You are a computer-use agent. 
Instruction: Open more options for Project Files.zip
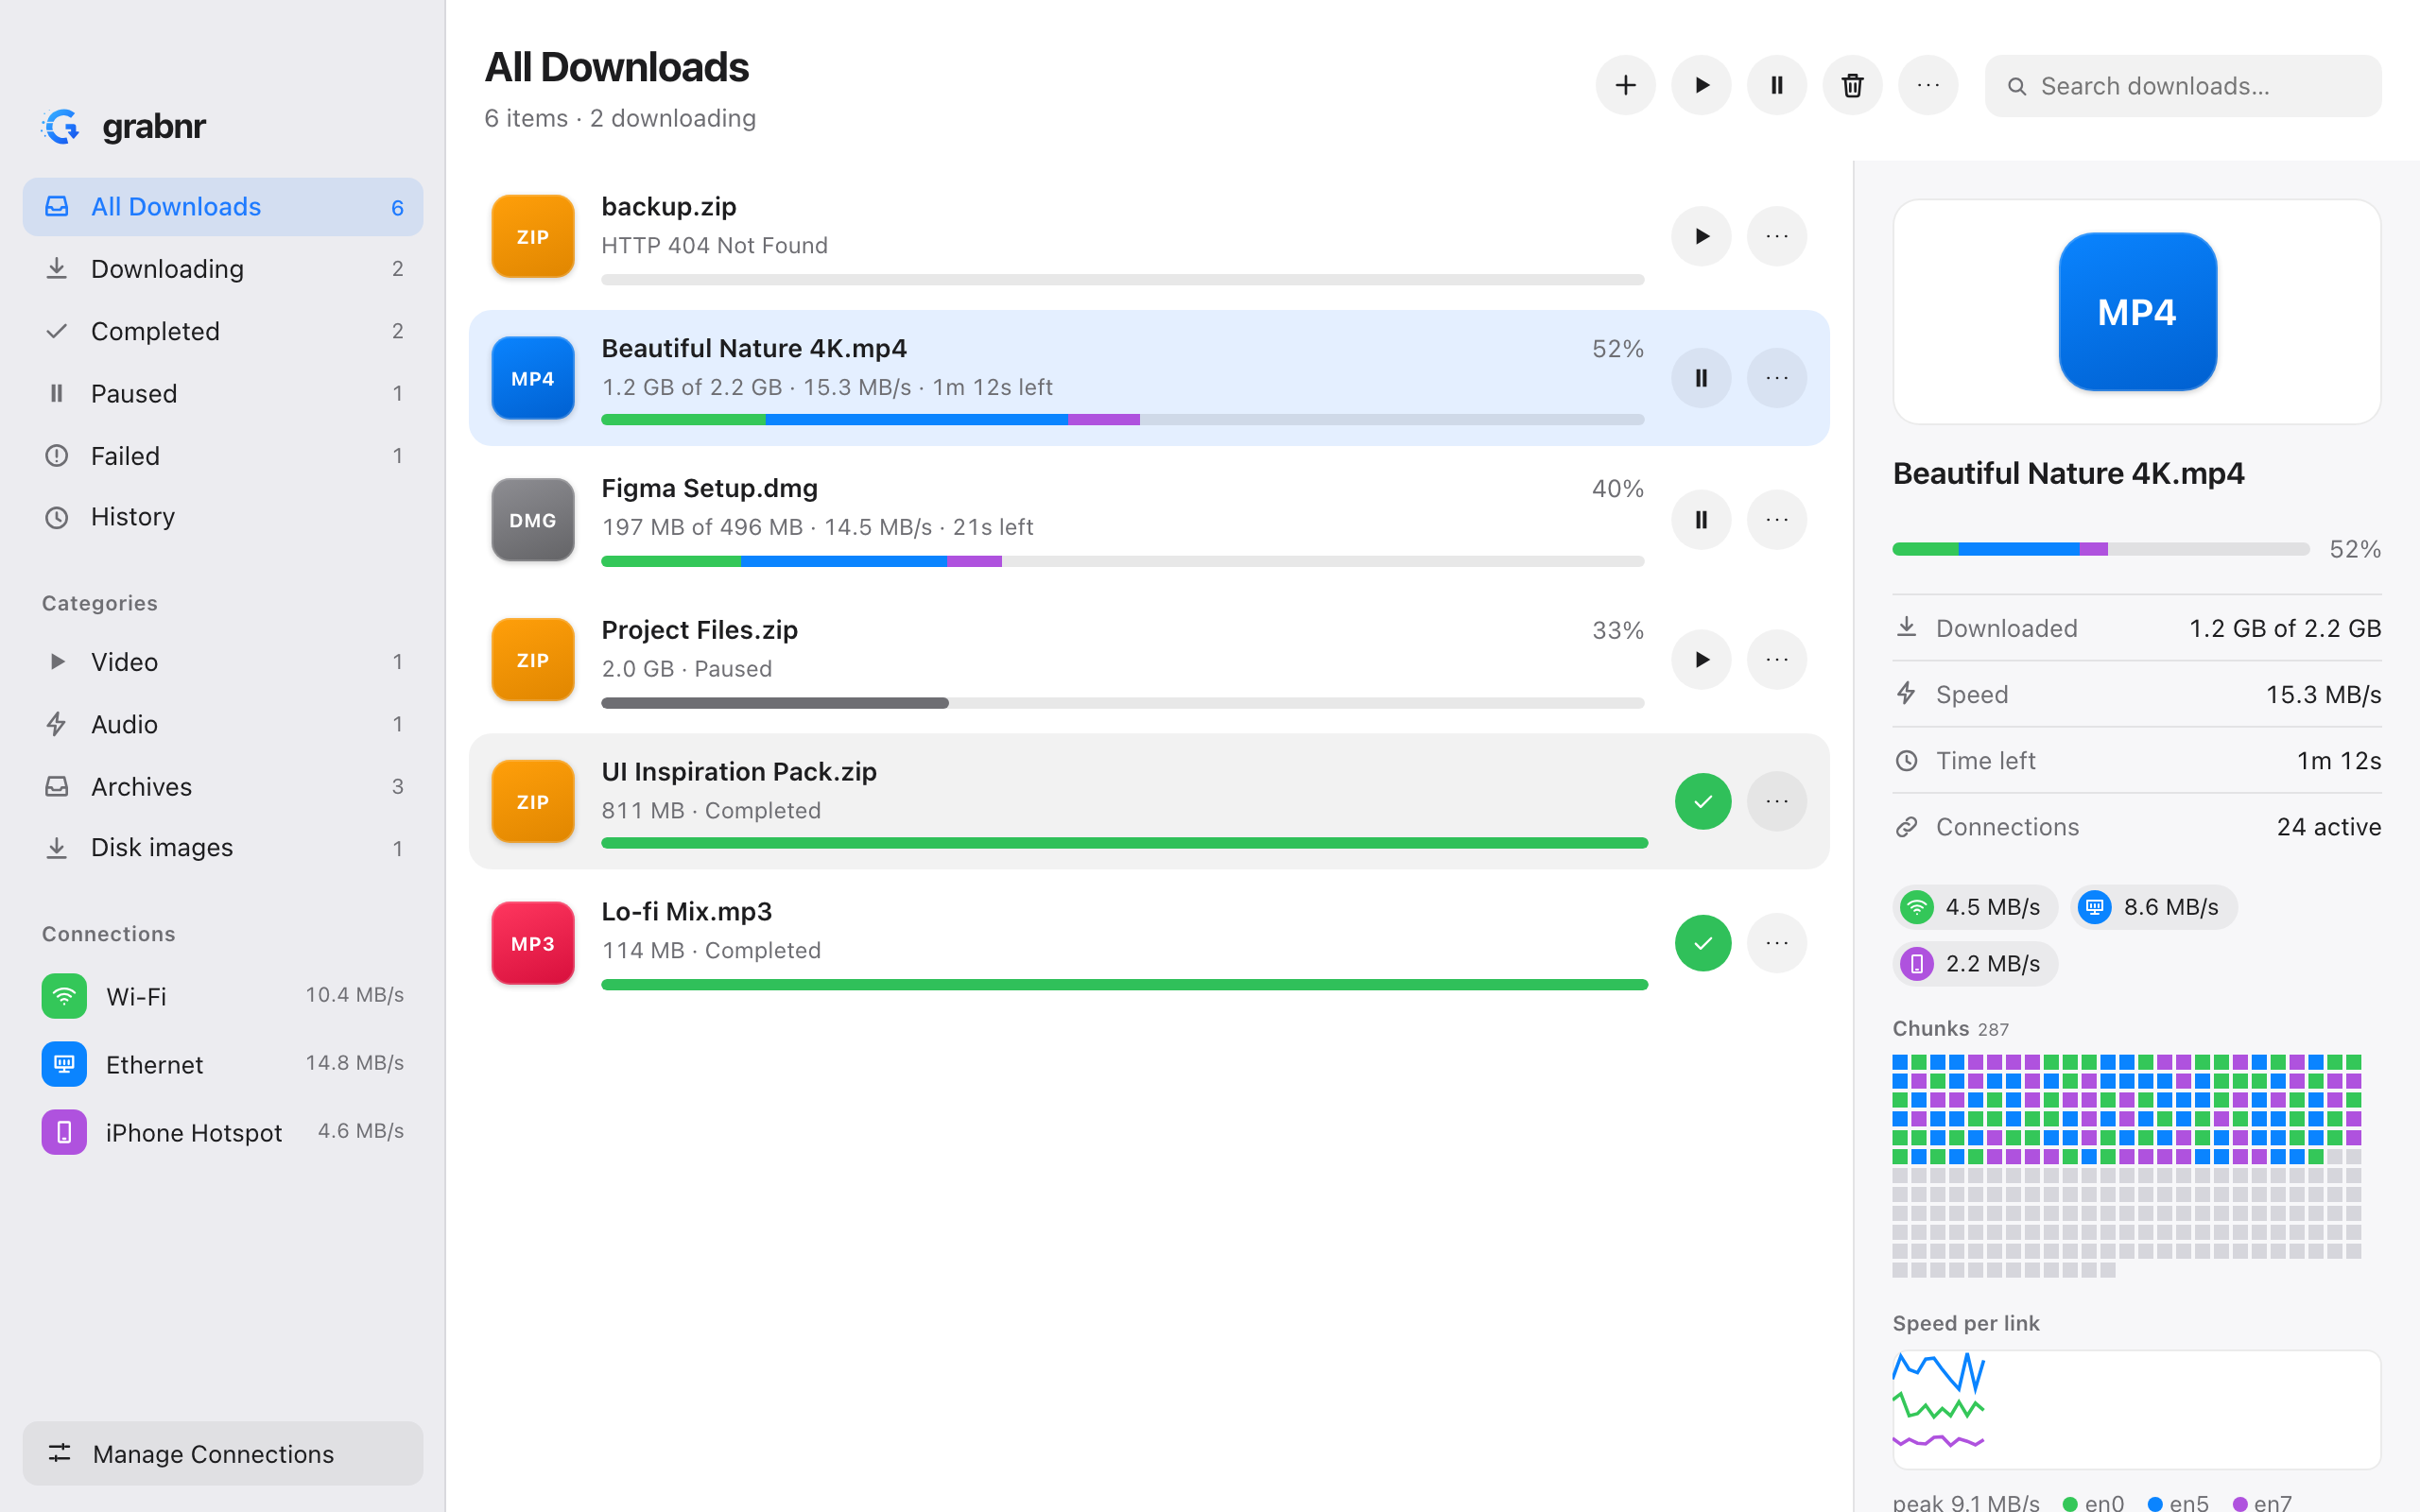1777,660
